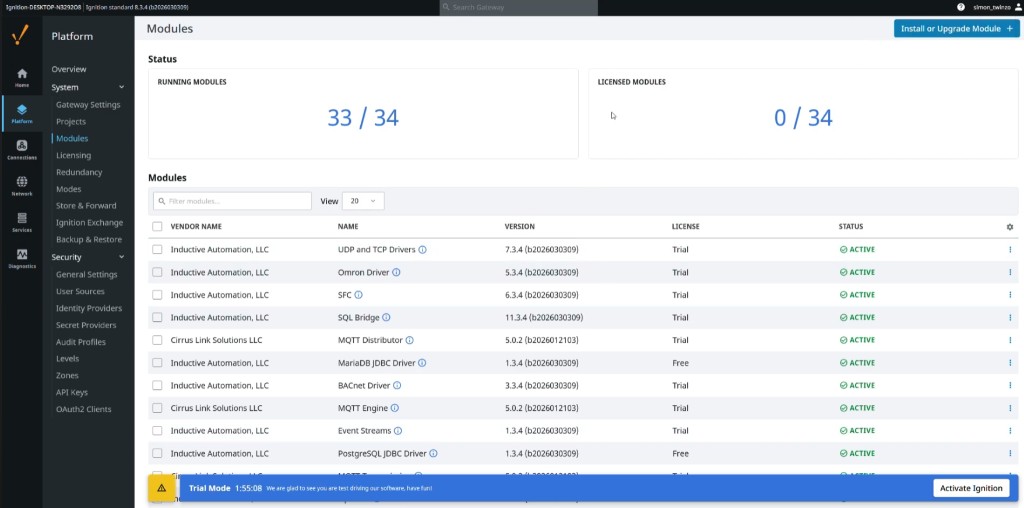Check the BACnet Driver row checkbox
This screenshot has width=1024, height=508.
coord(157,385)
